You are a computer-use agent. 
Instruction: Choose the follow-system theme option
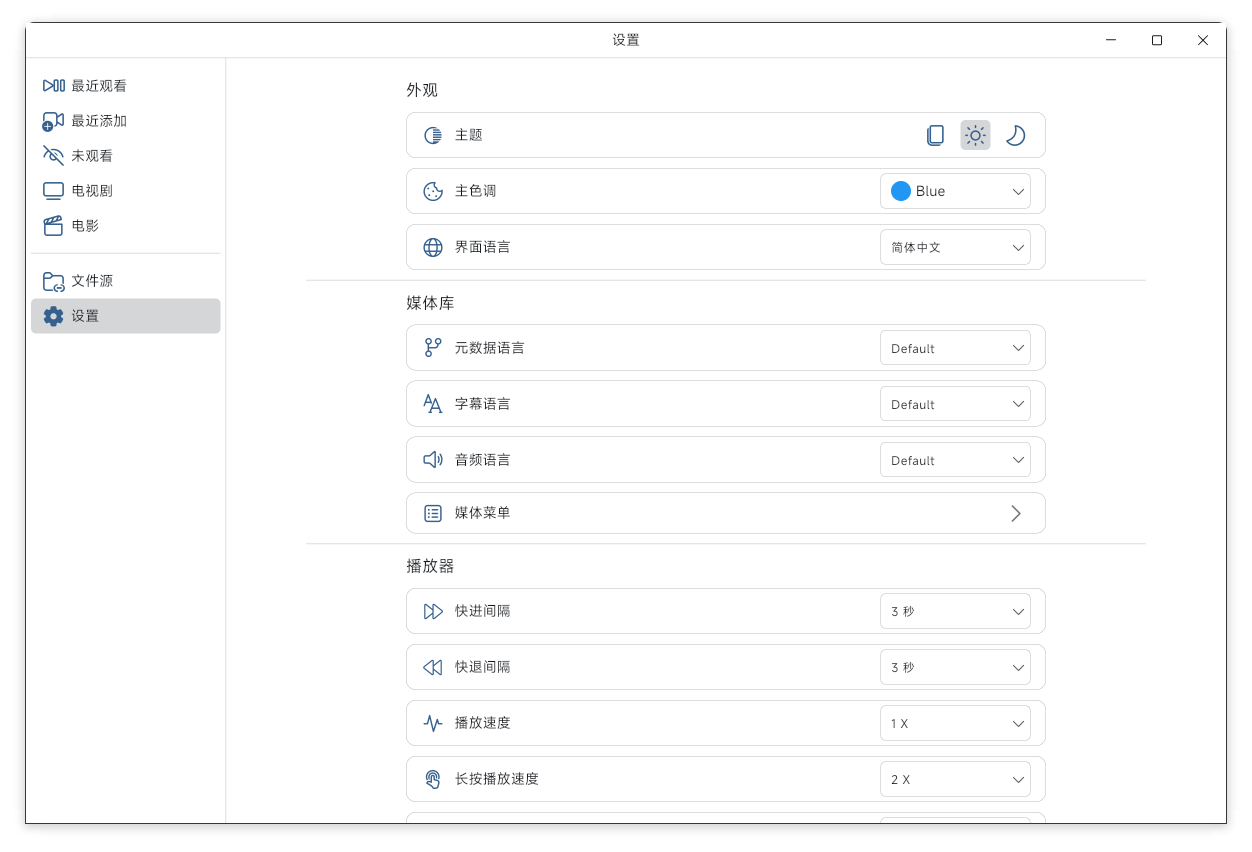point(935,135)
